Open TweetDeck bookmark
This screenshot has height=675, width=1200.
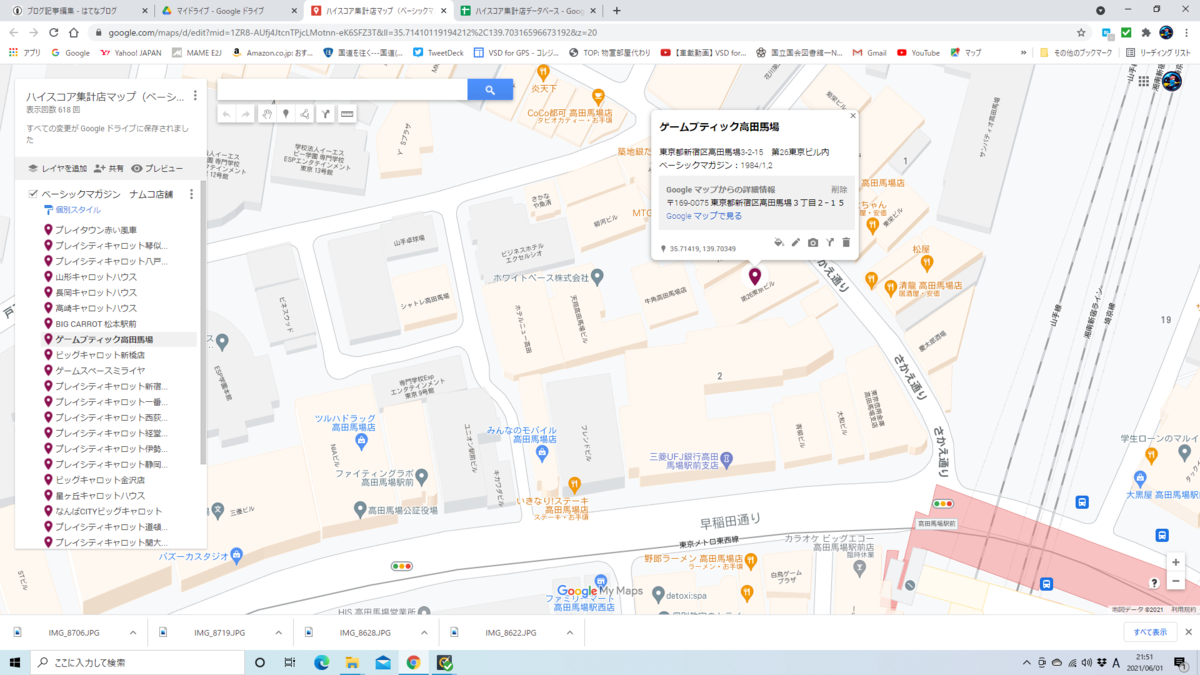click(438, 53)
